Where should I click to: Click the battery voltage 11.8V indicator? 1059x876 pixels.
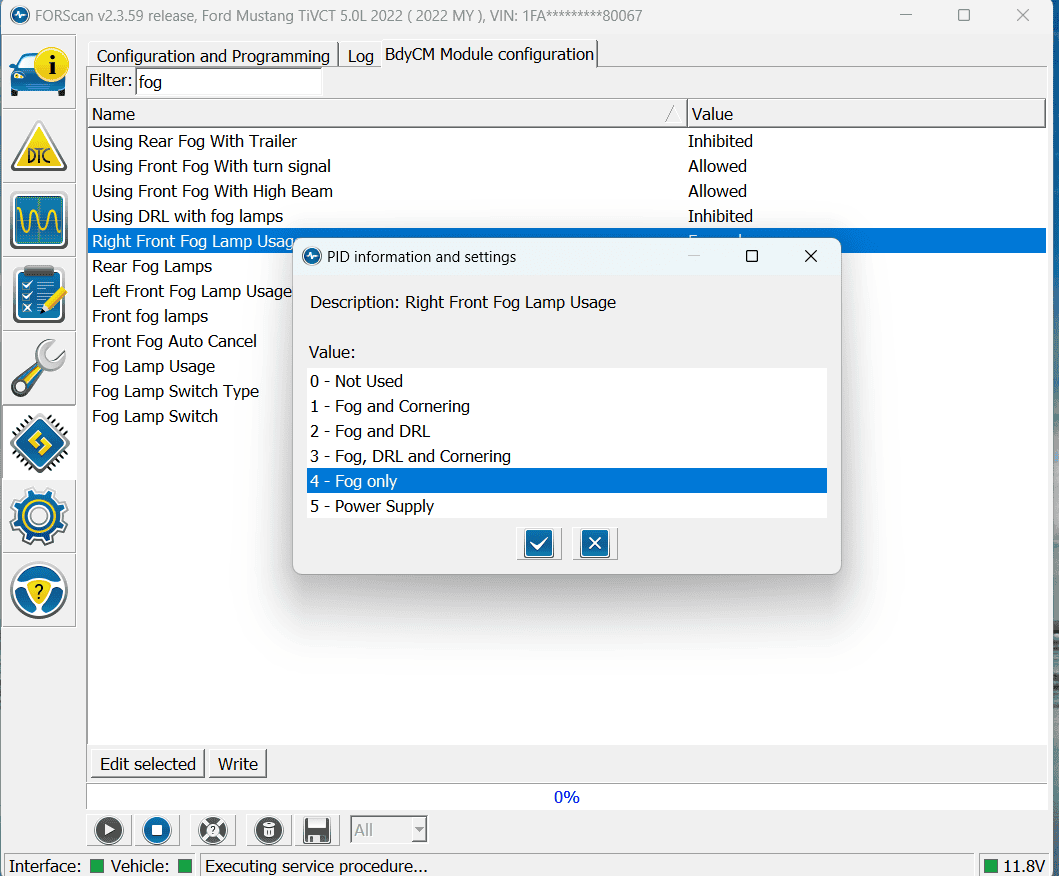(1014, 866)
